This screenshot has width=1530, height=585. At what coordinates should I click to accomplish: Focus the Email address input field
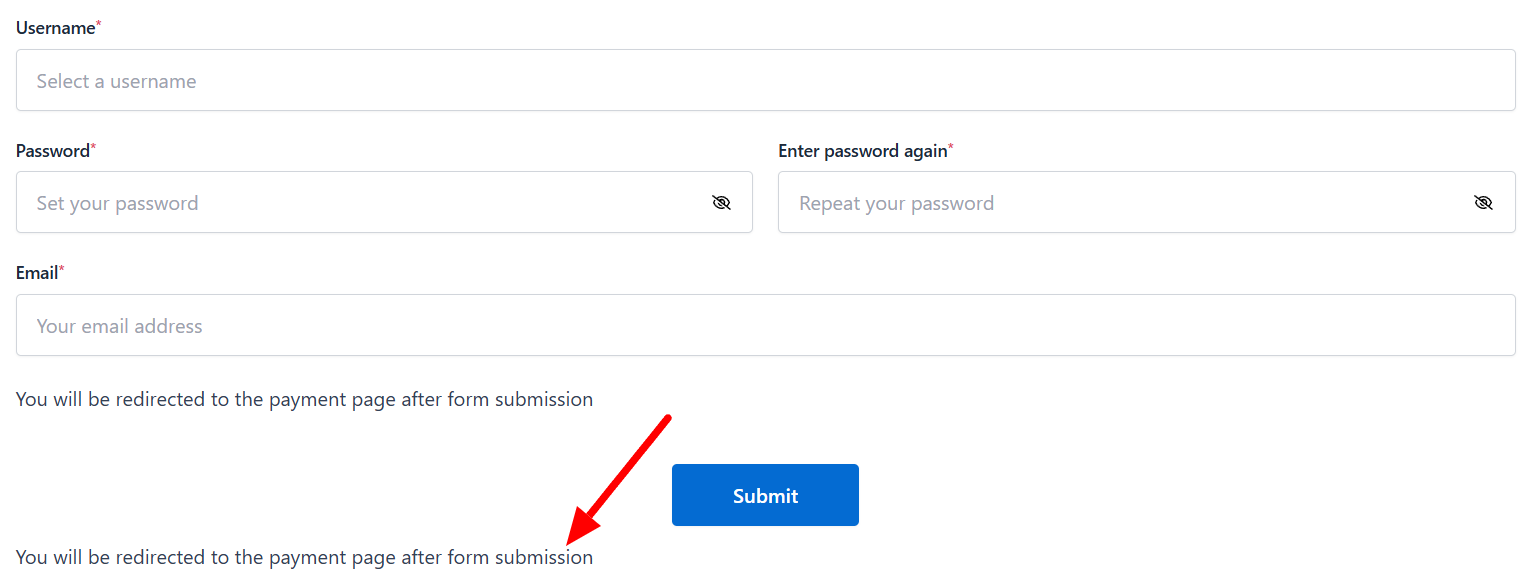click(x=765, y=325)
